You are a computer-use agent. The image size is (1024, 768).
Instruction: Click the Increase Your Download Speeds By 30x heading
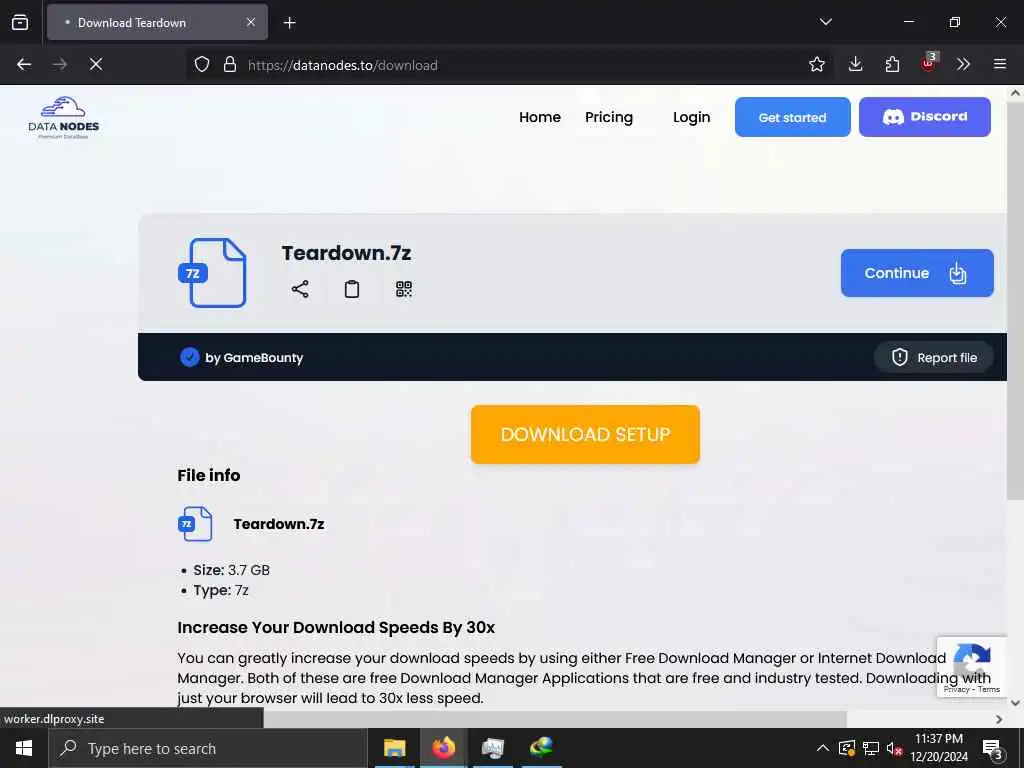pyautogui.click(x=336, y=627)
